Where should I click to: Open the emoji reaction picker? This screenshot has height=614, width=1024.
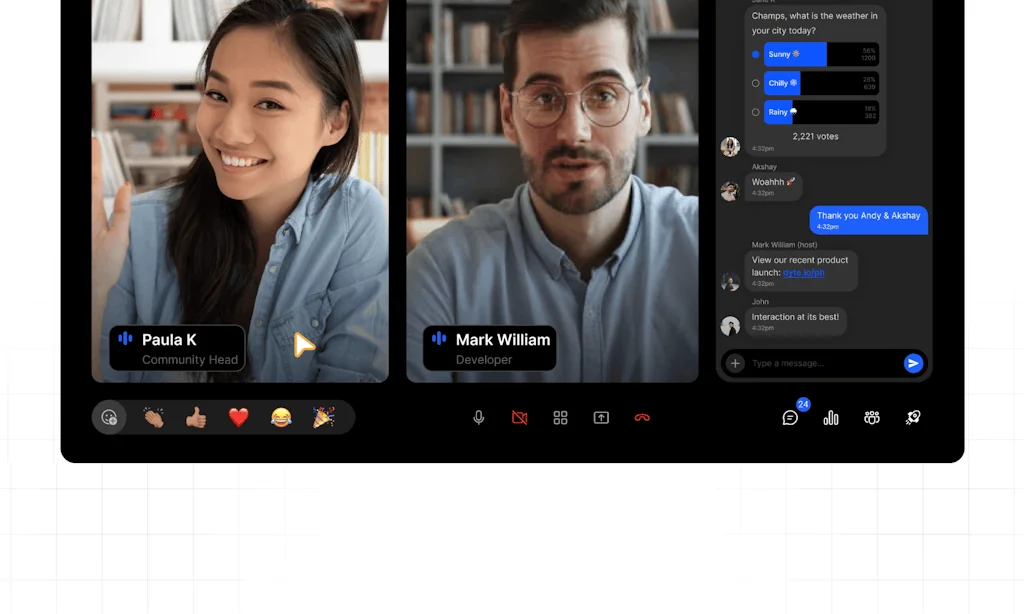pyautogui.click(x=110, y=418)
